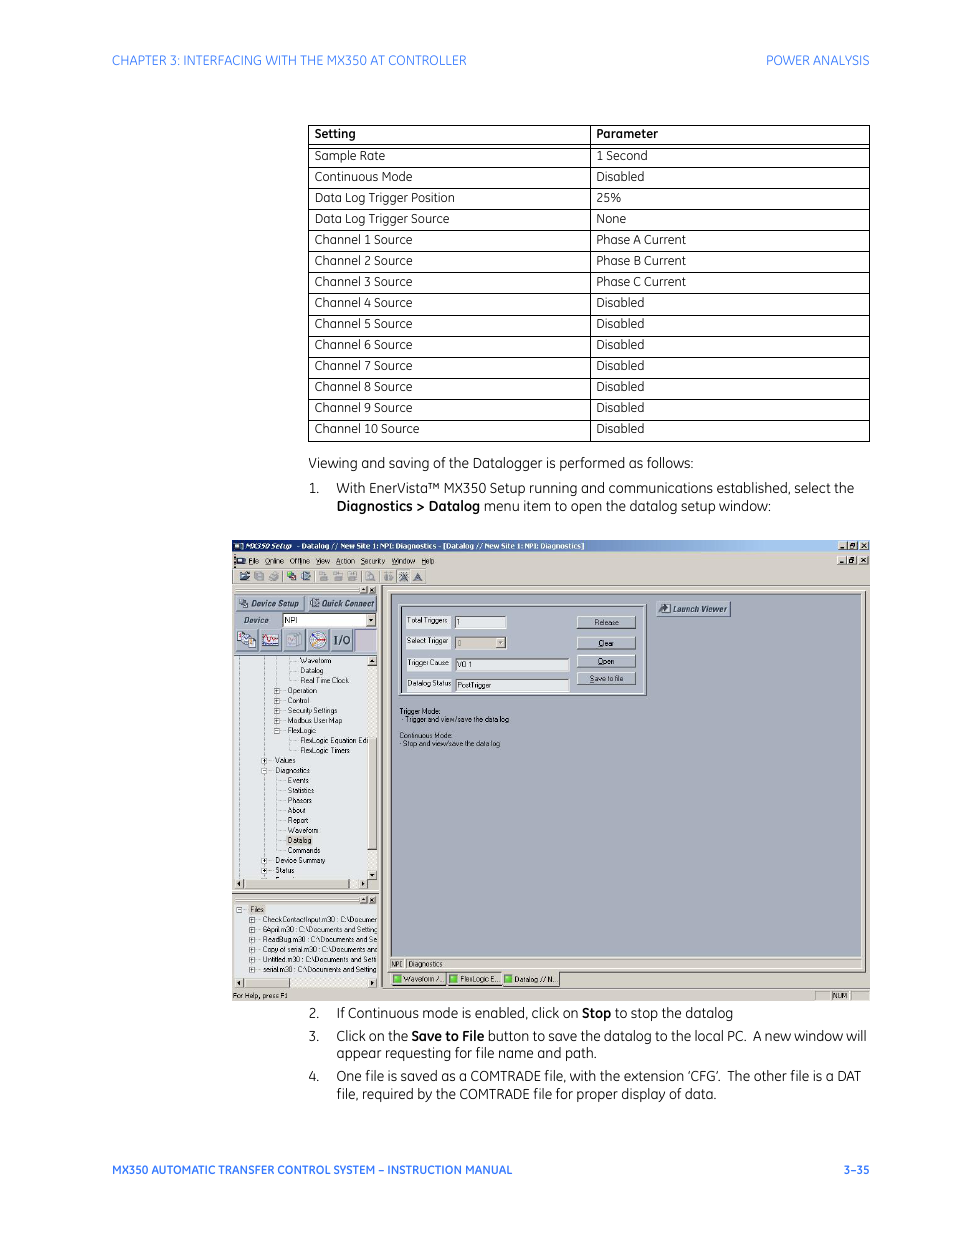Open the Window menu

coord(403,561)
